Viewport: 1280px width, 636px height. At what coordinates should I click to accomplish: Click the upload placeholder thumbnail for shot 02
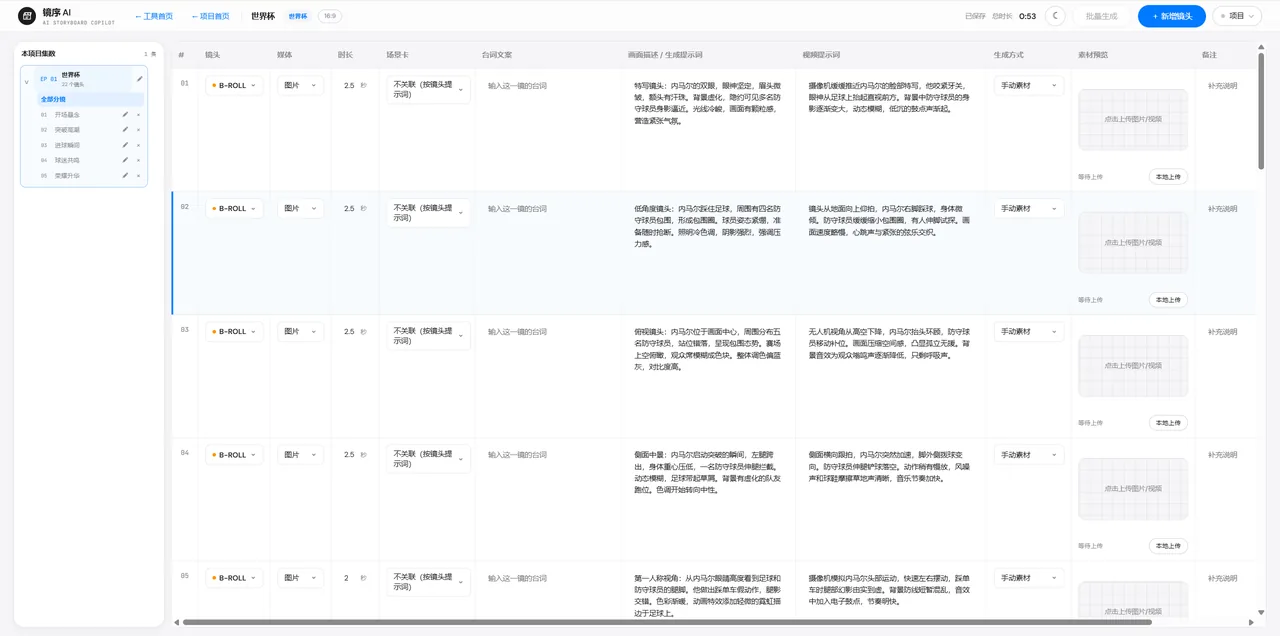pyautogui.click(x=1133, y=242)
